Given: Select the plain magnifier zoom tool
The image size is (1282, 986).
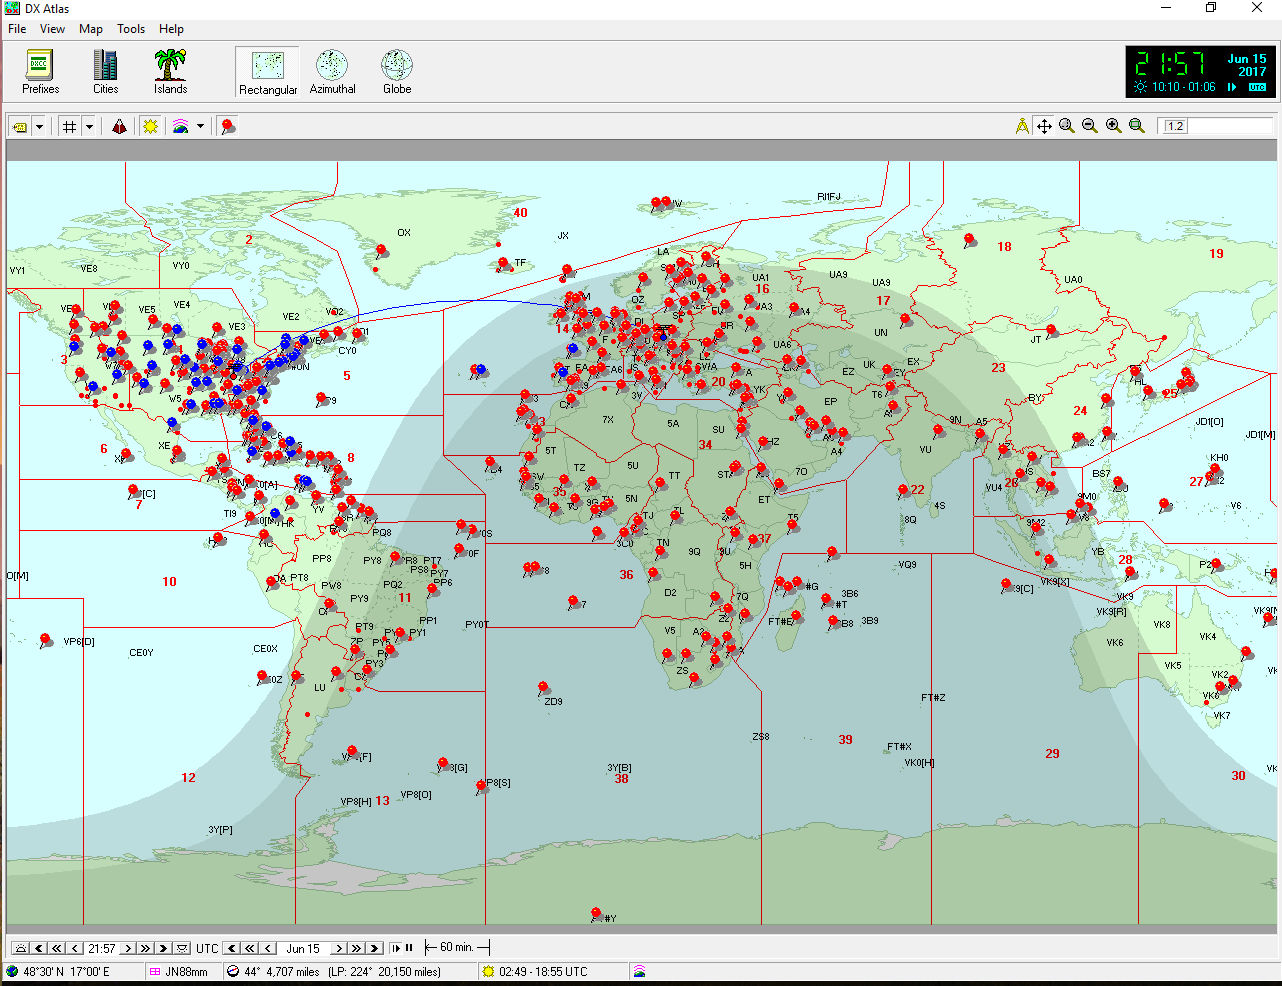Looking at the screenshot, I should pos(1067,126).
